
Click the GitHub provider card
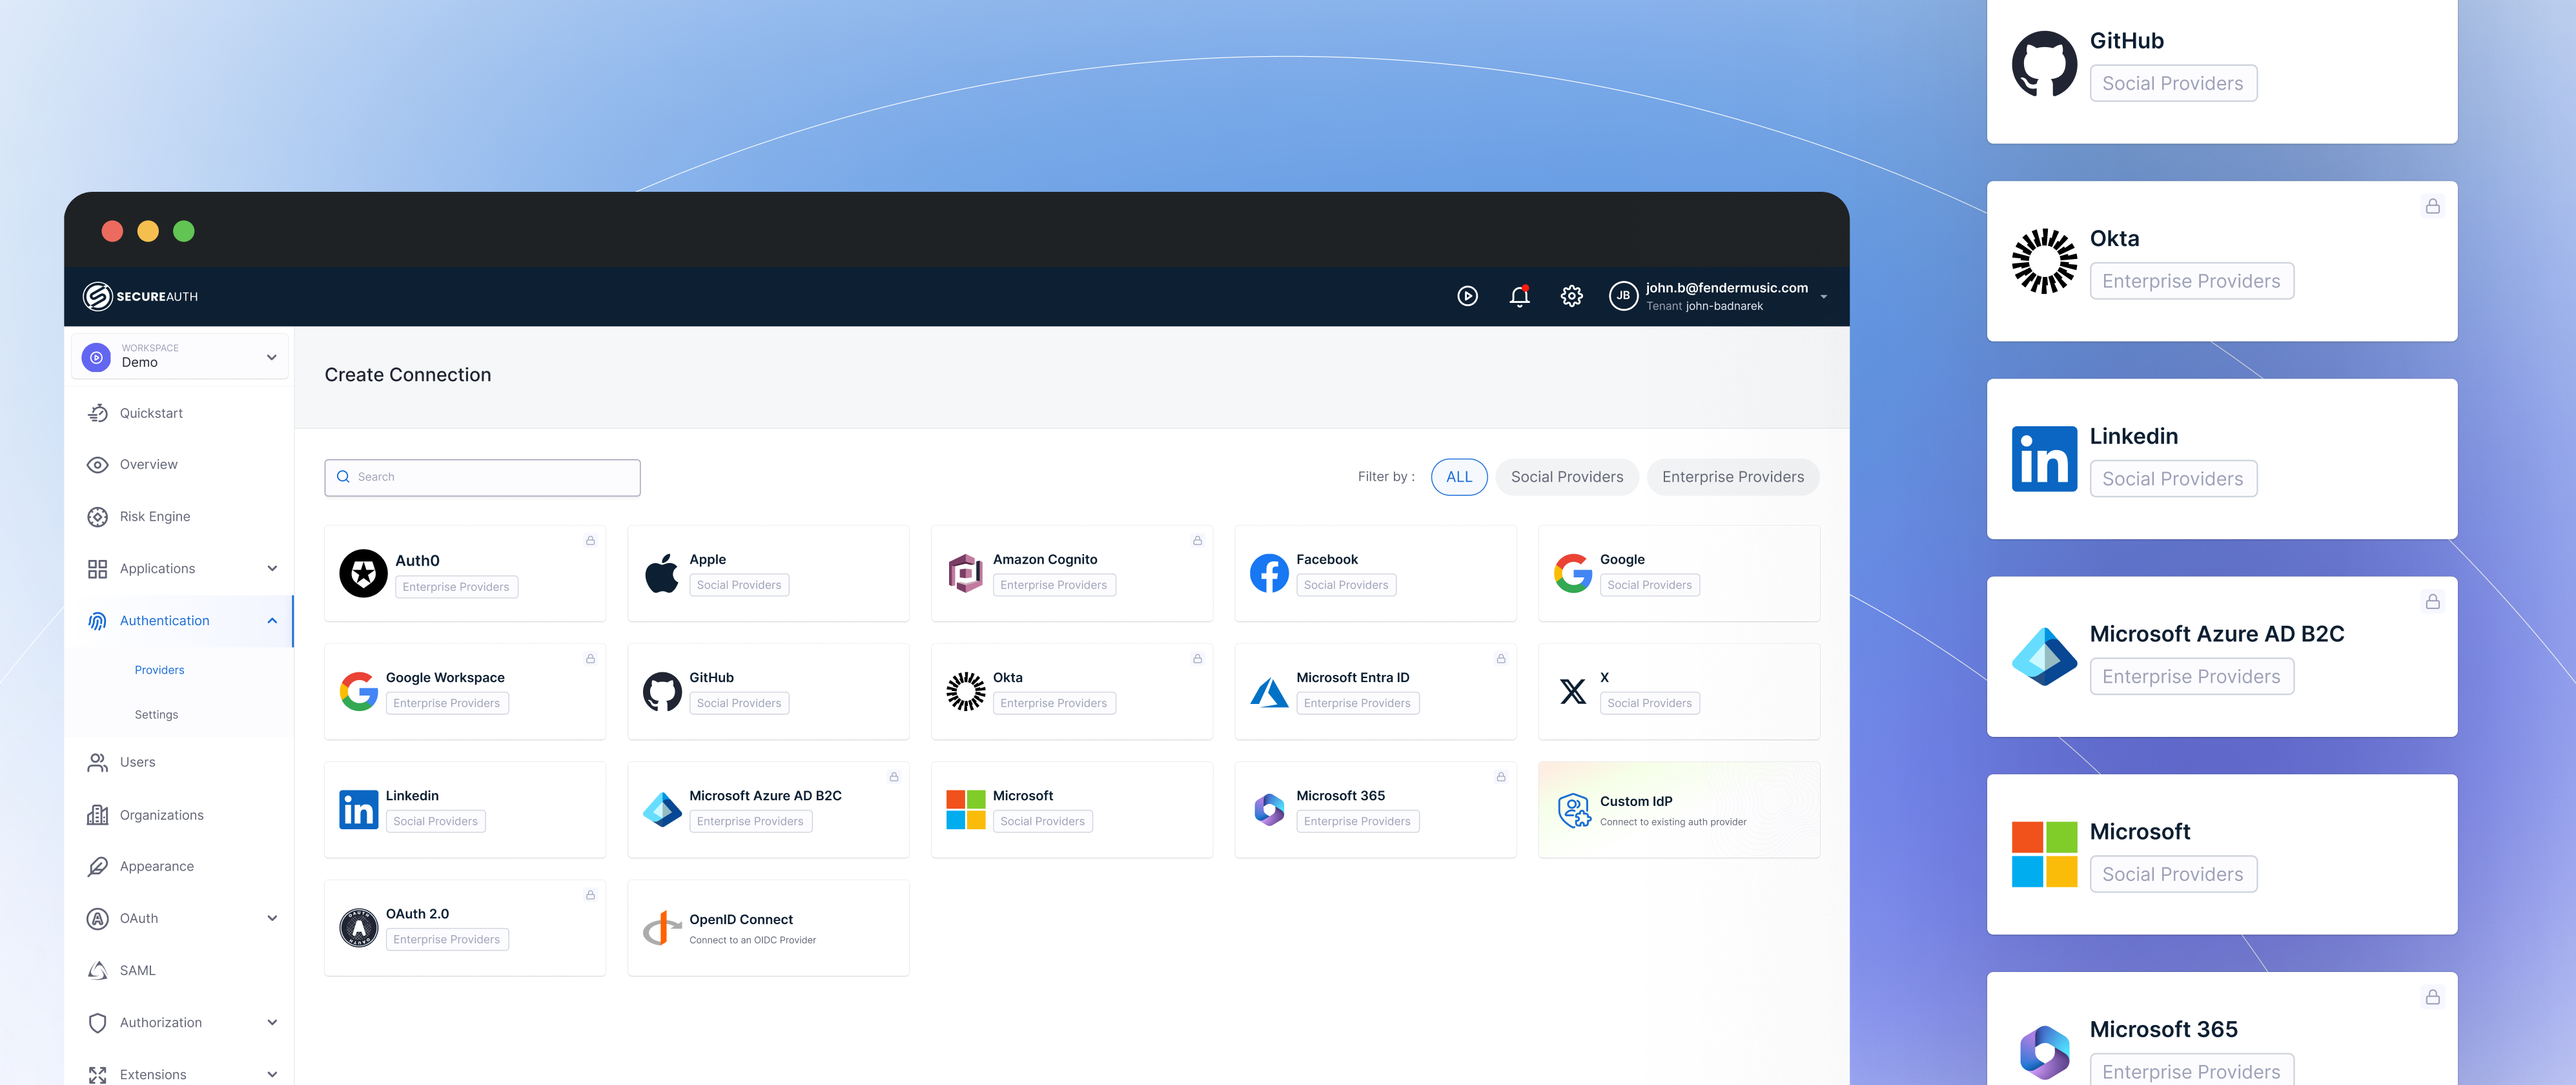point(767,690)
